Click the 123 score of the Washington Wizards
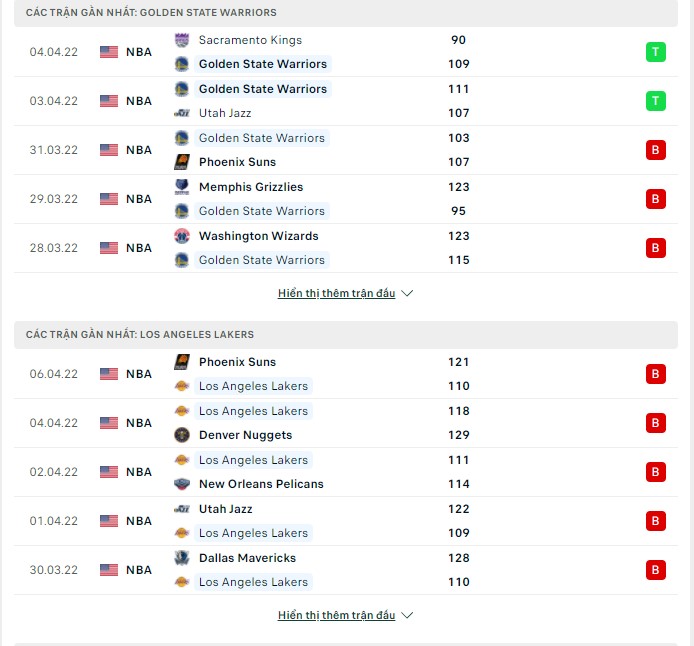This screenshot has width=694, height=646. (458, 236)
